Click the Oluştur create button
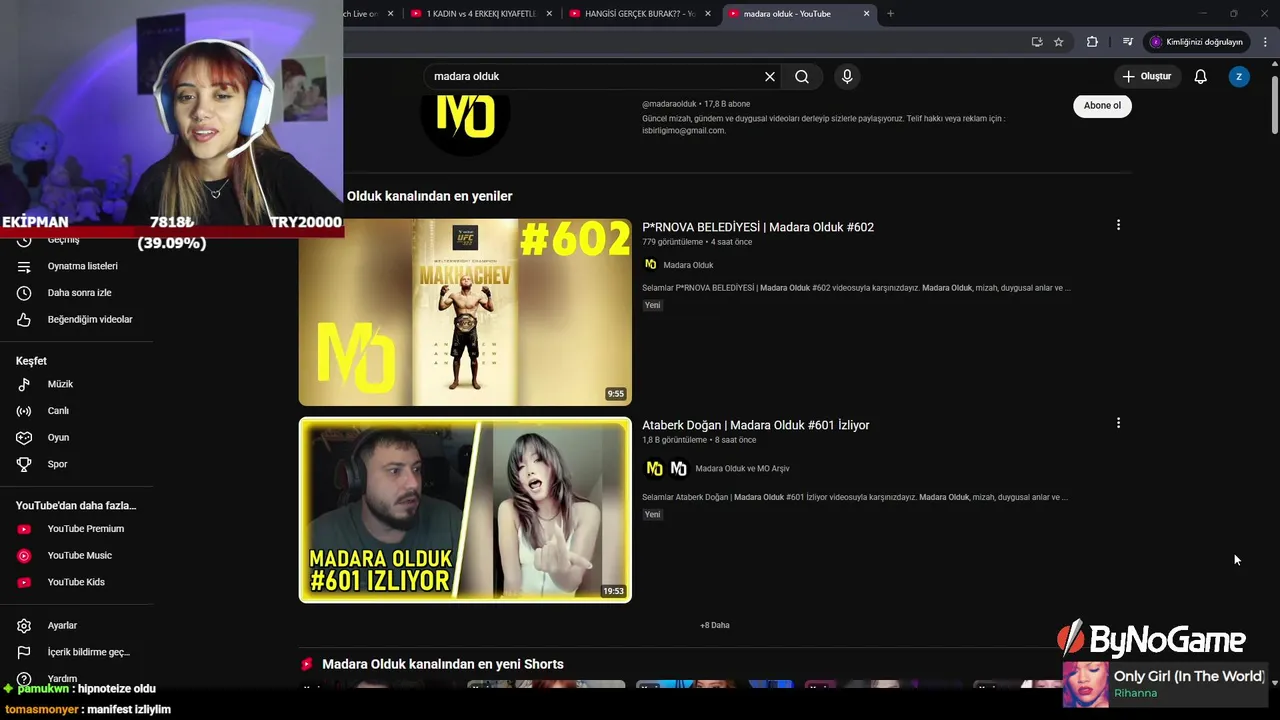The height and width of the screenshot is (720, 1280). coord(1148,76)
